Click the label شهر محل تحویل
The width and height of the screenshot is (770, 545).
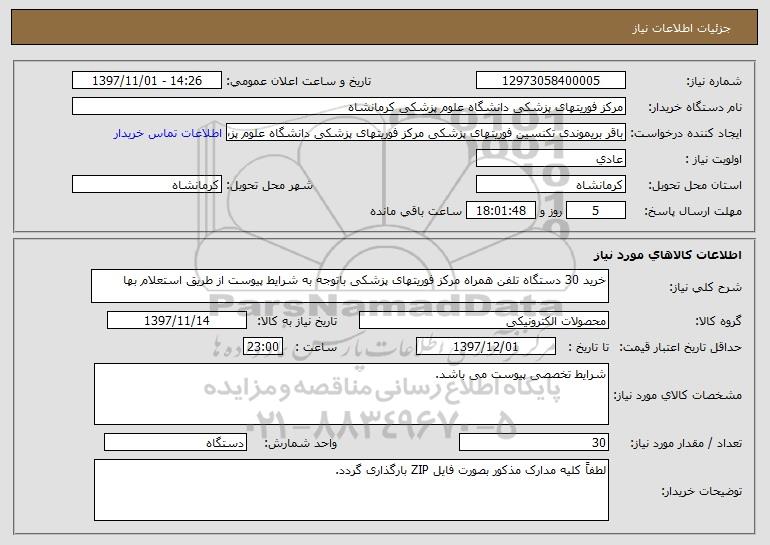pos(270,185)
